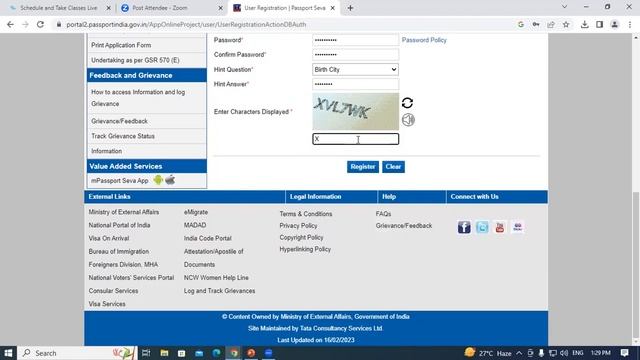Image resolution: width=640 pixels, height=360 pixels.
Task: Open the notification center icon
Action: click(x=624, y=353)
